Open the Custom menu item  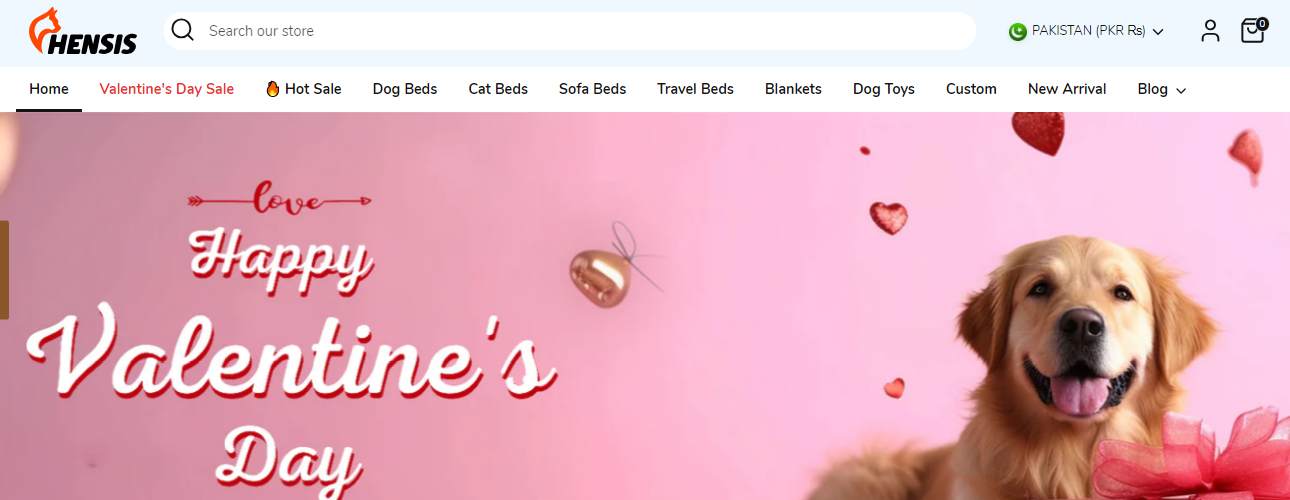point(971,89)
